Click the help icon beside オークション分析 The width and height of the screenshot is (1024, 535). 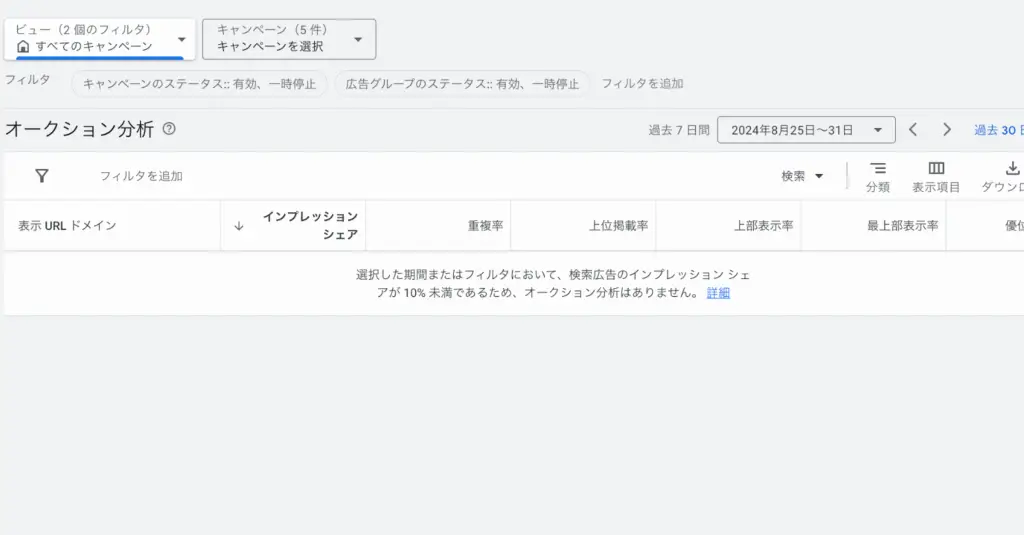click(x=169, y=129)
